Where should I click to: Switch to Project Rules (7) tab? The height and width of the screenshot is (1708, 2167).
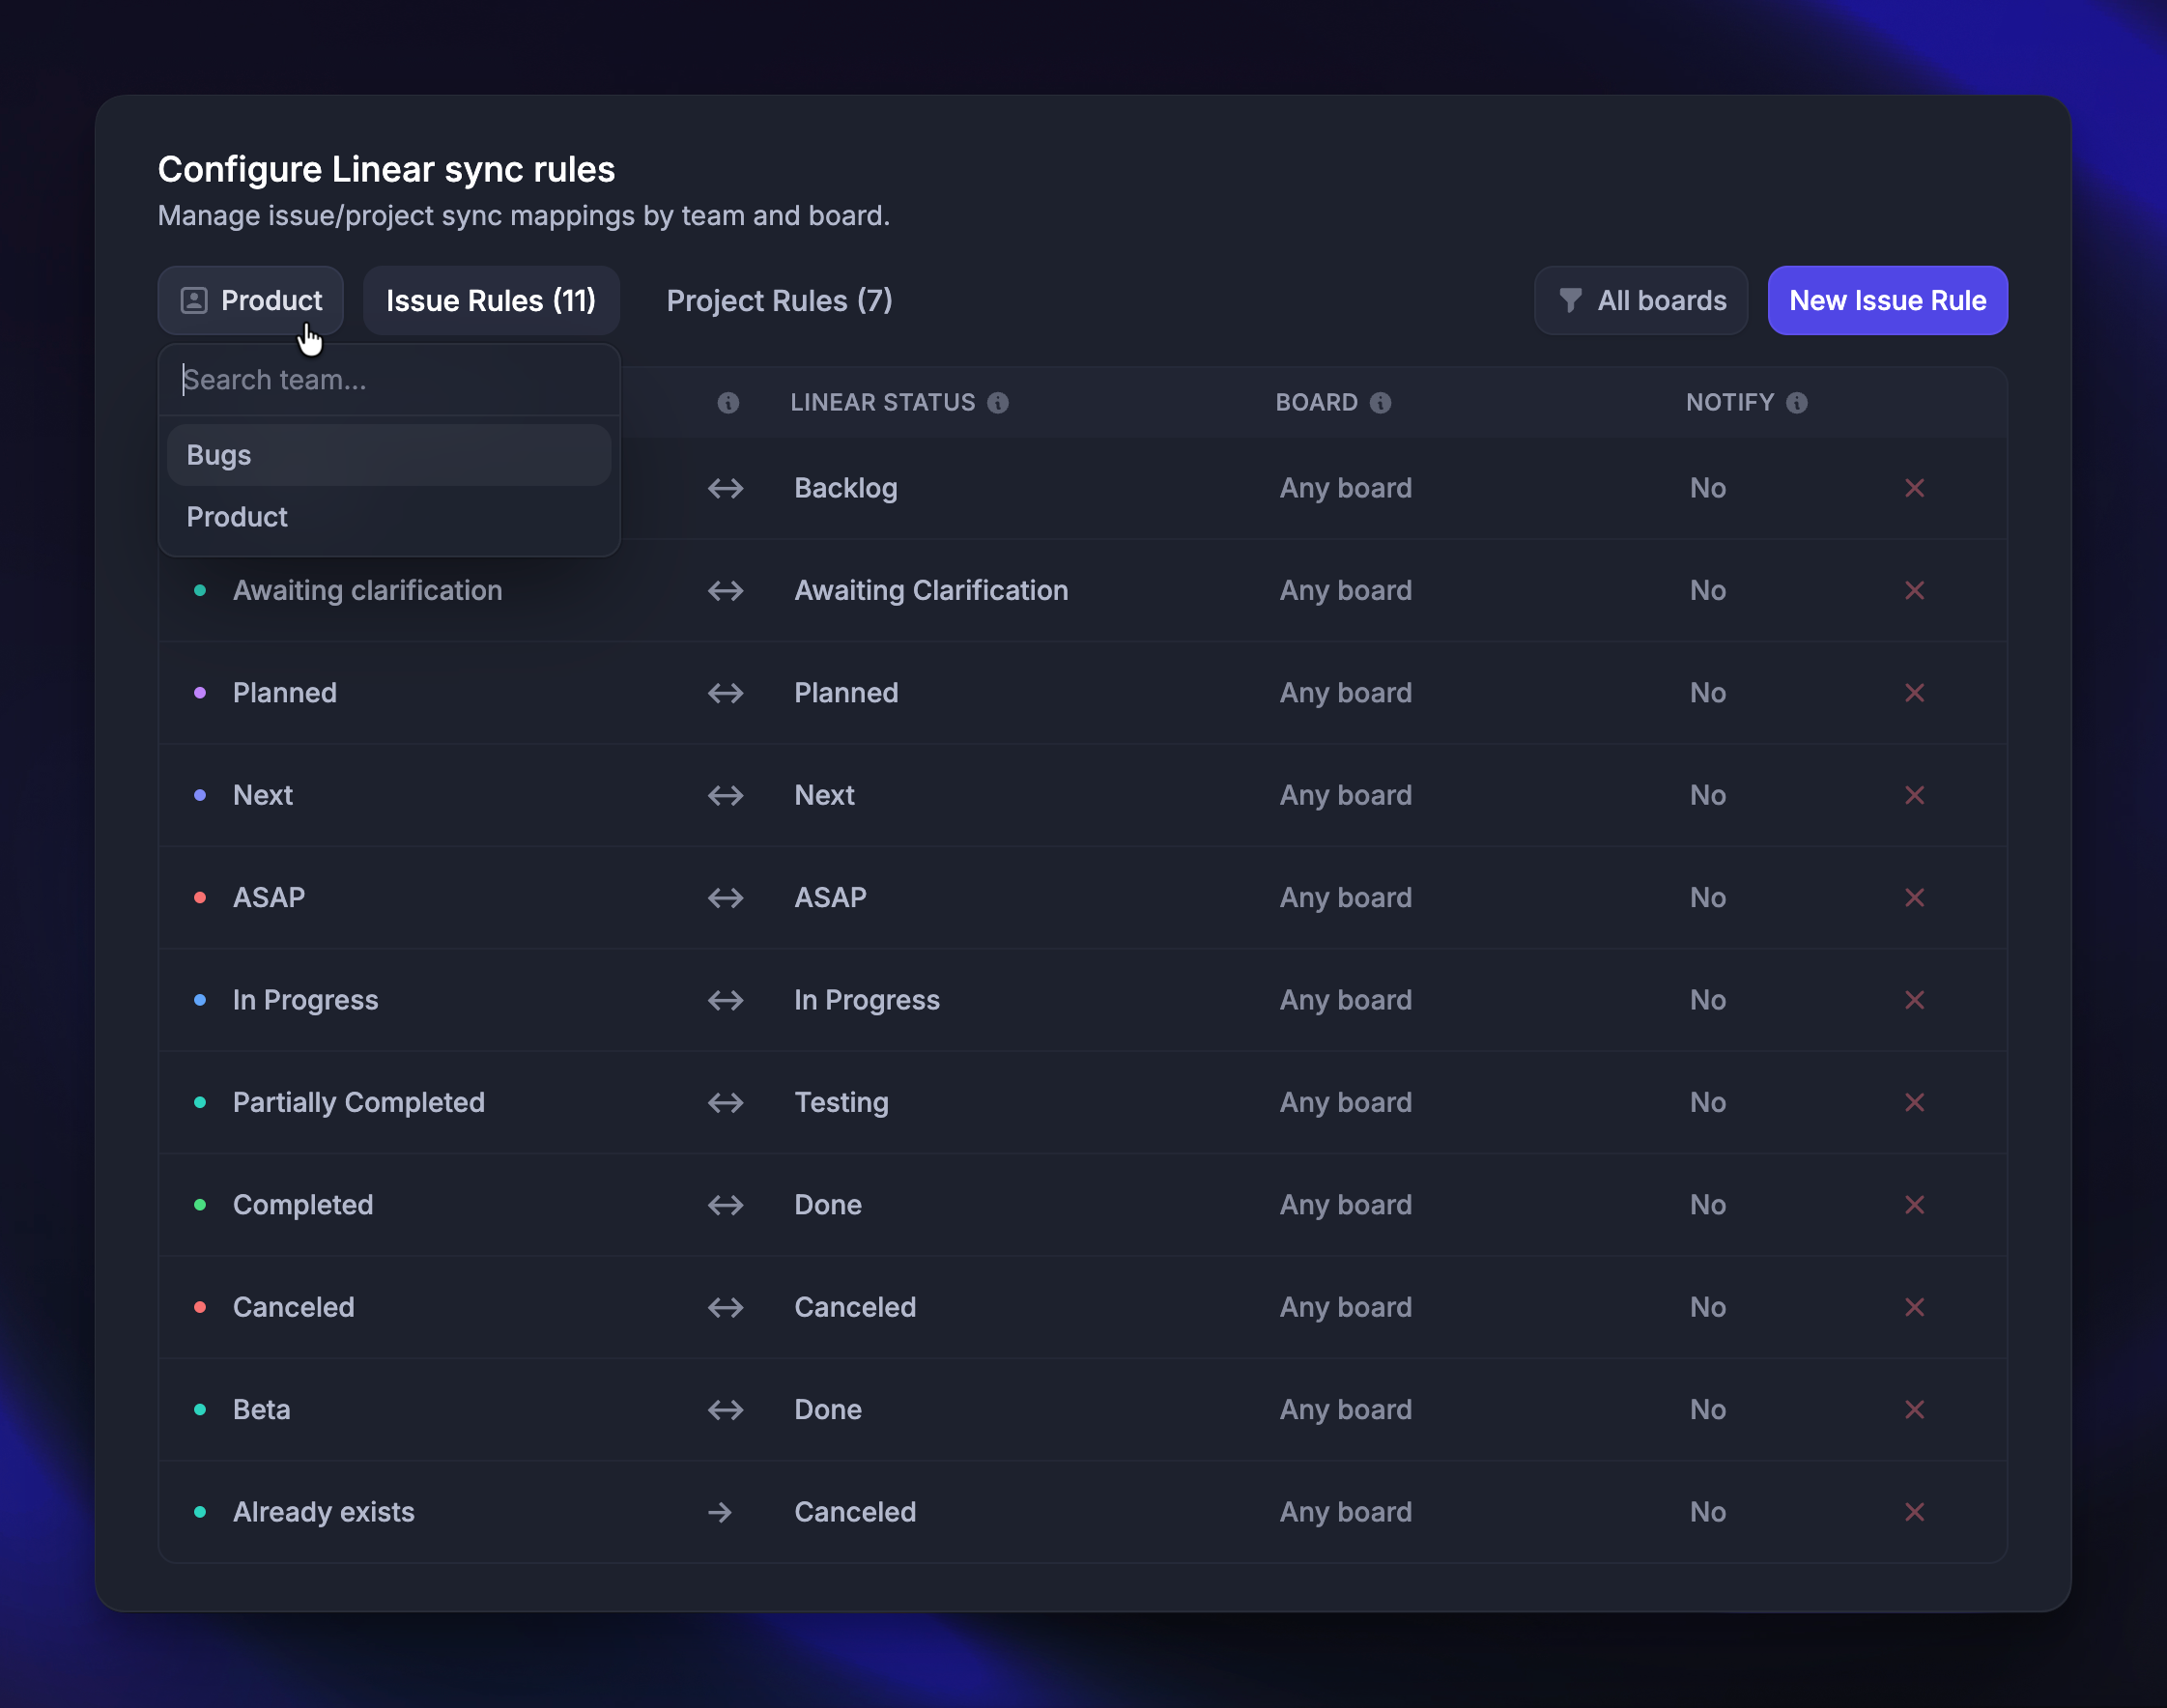(x=778, y=300)
